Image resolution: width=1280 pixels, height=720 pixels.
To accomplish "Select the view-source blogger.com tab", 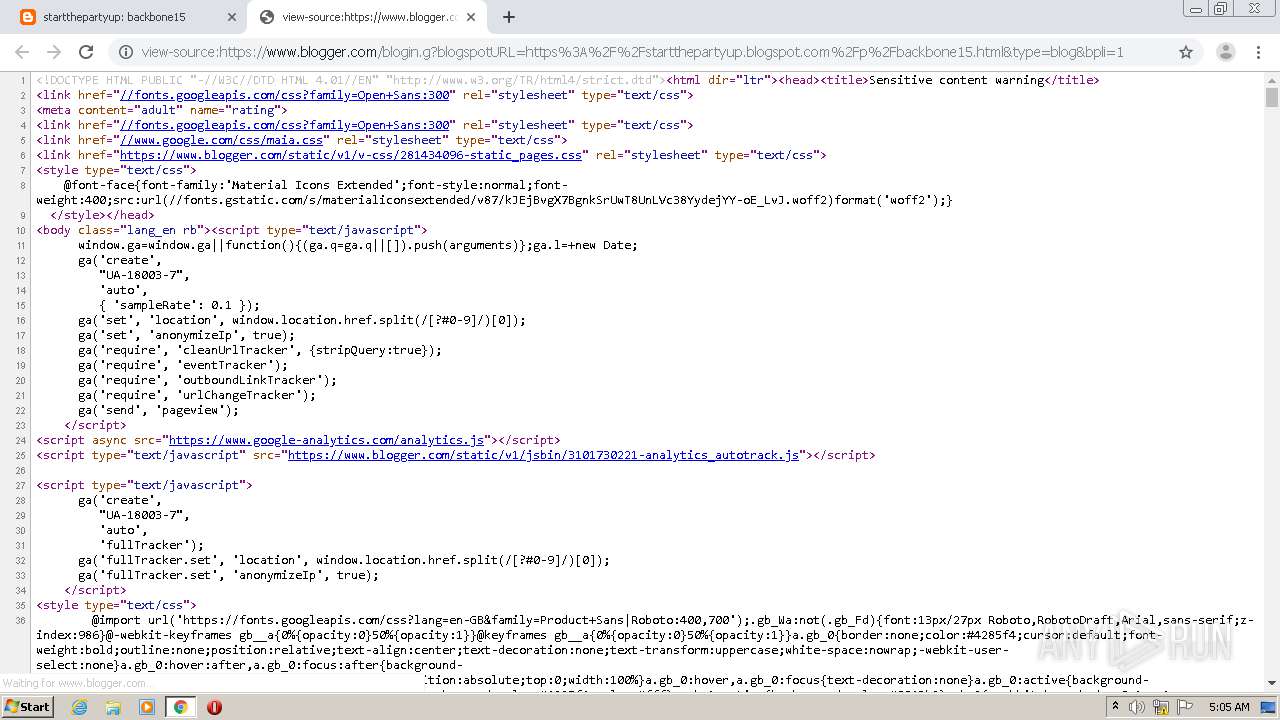I will pyautogui.click(x=367, y=17).
